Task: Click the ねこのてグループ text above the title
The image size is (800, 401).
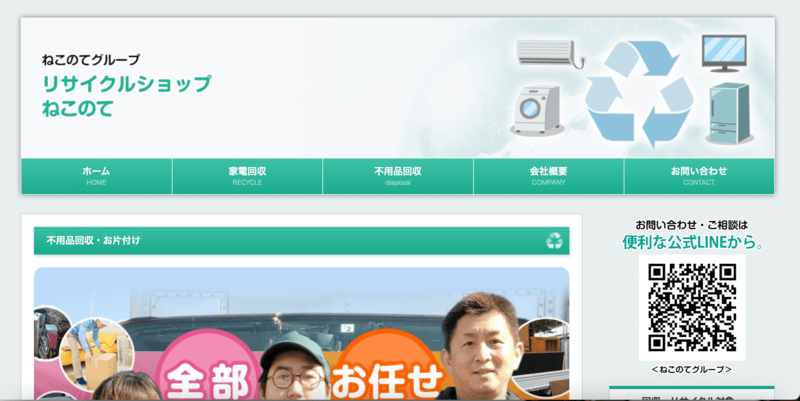Action: pyautogui.click(x=90, y=60)
